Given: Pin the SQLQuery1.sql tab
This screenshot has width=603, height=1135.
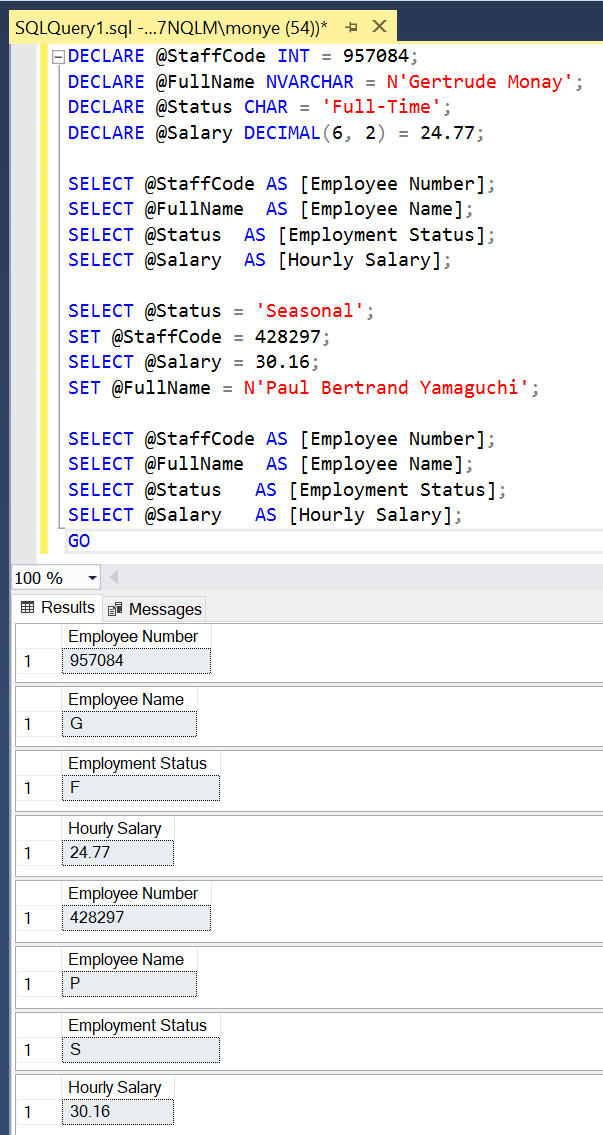Looking at the screenshot, I should point(352,27).
